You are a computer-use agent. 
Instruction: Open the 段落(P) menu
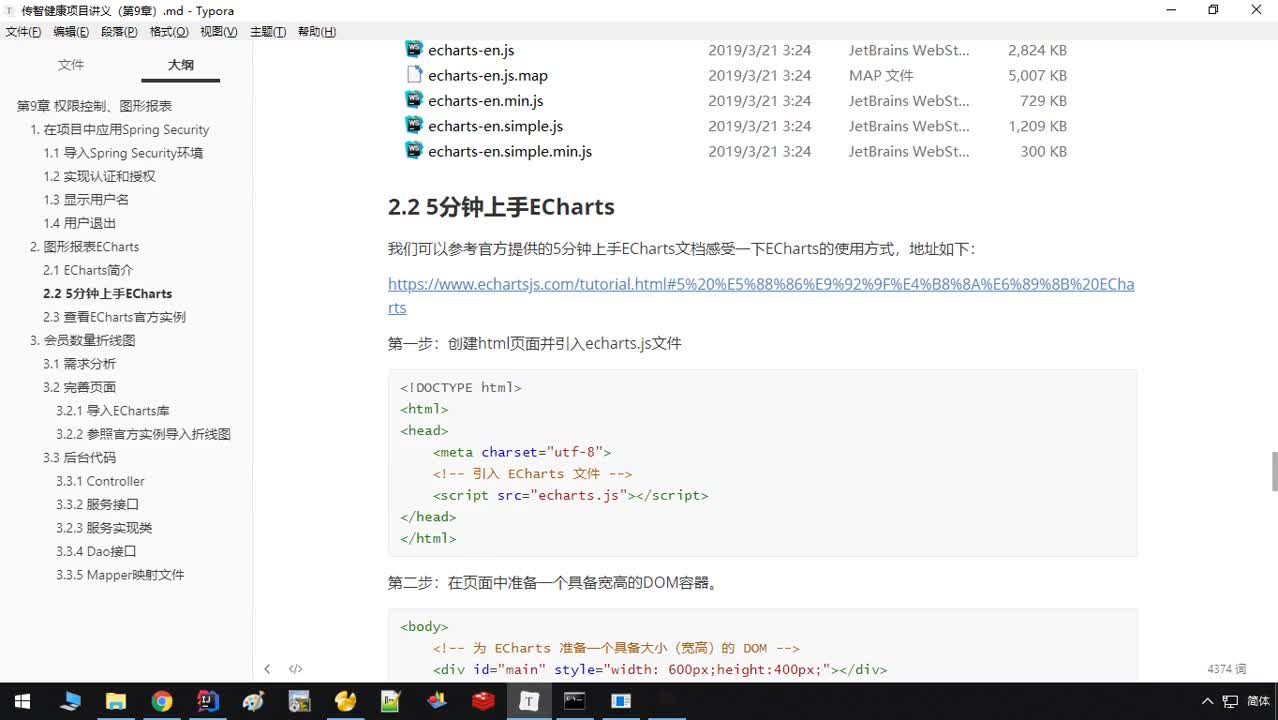(x=119, y=32)
